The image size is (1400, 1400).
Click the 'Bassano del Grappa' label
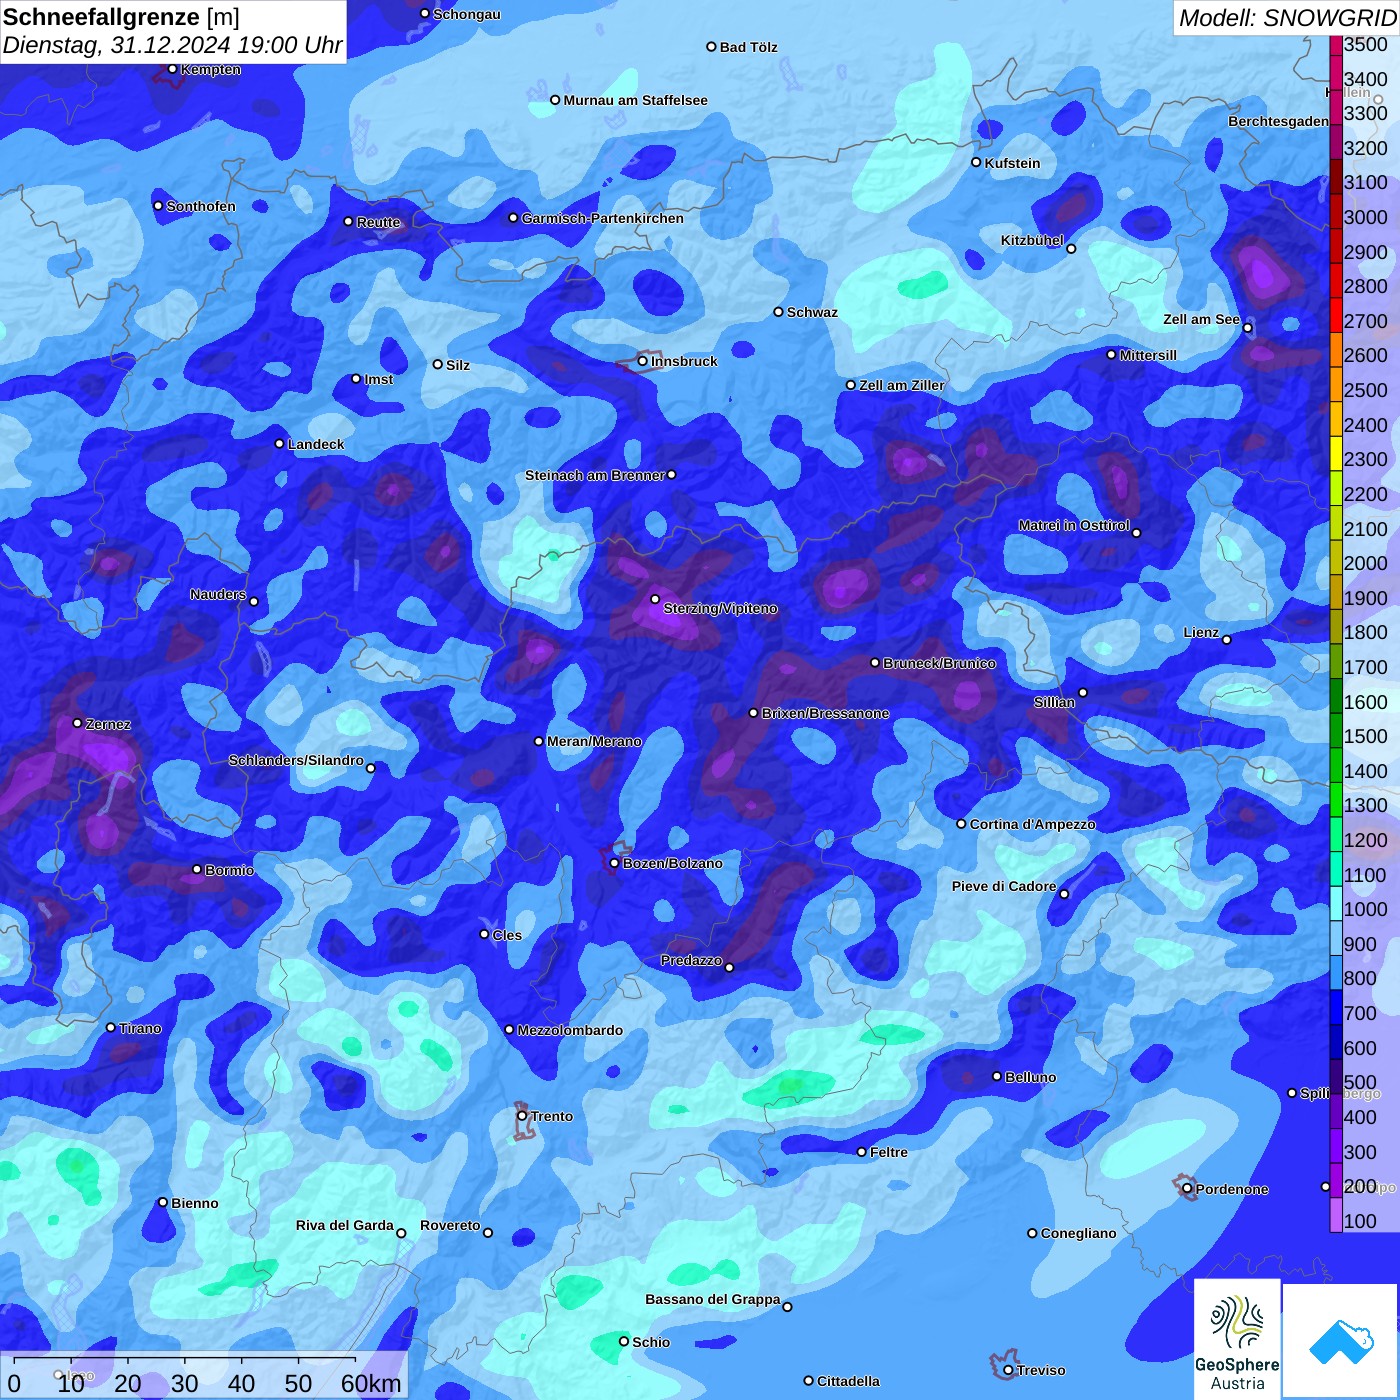pyautogui.click(x=712, y=1299)
